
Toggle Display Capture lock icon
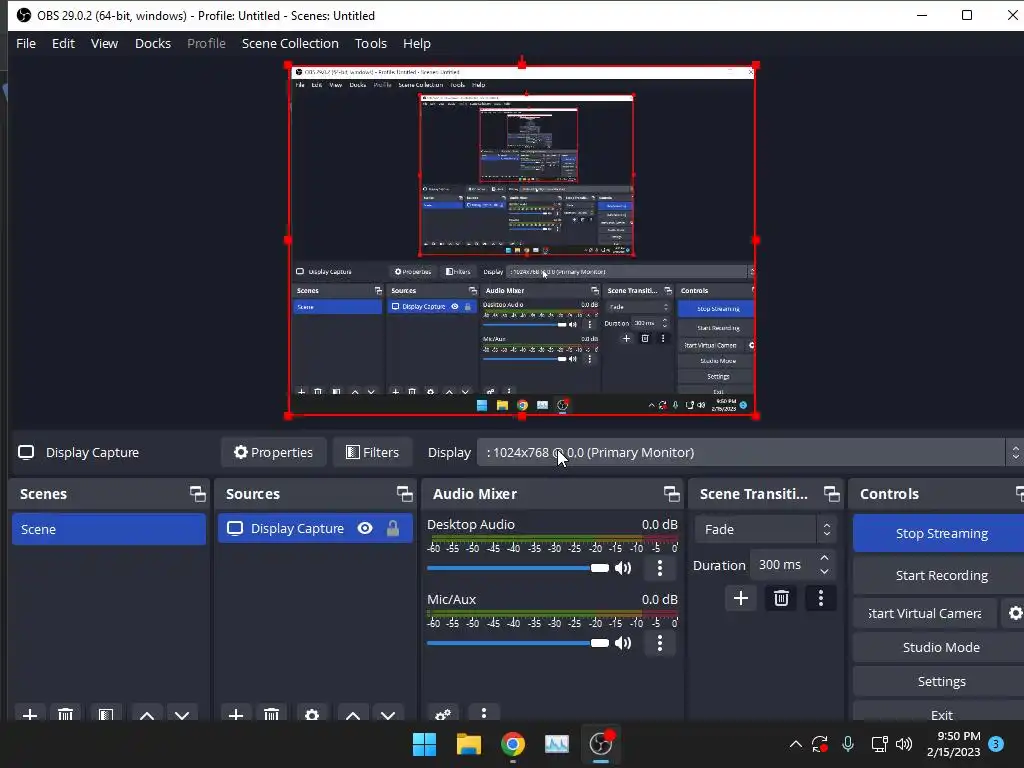coord(392,528)
